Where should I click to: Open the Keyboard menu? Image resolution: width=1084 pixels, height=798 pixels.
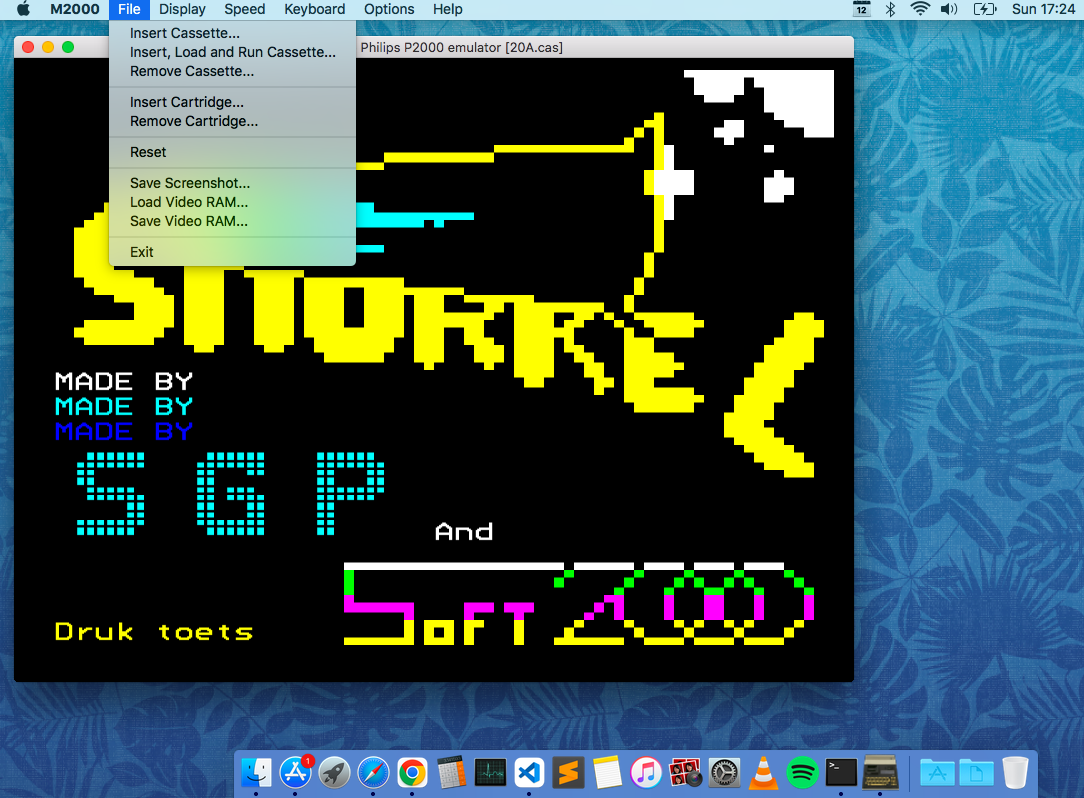click(315, 9)
